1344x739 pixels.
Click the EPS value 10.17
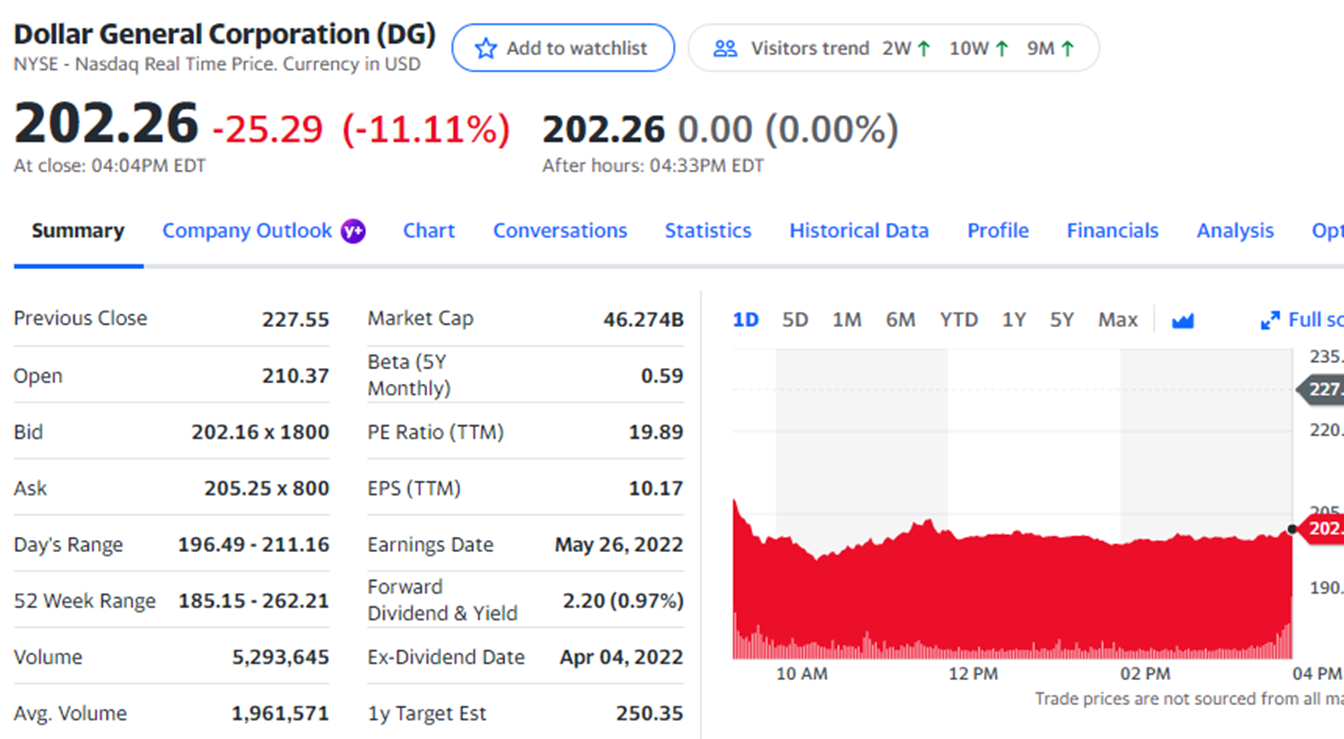[x=656, y=488]
